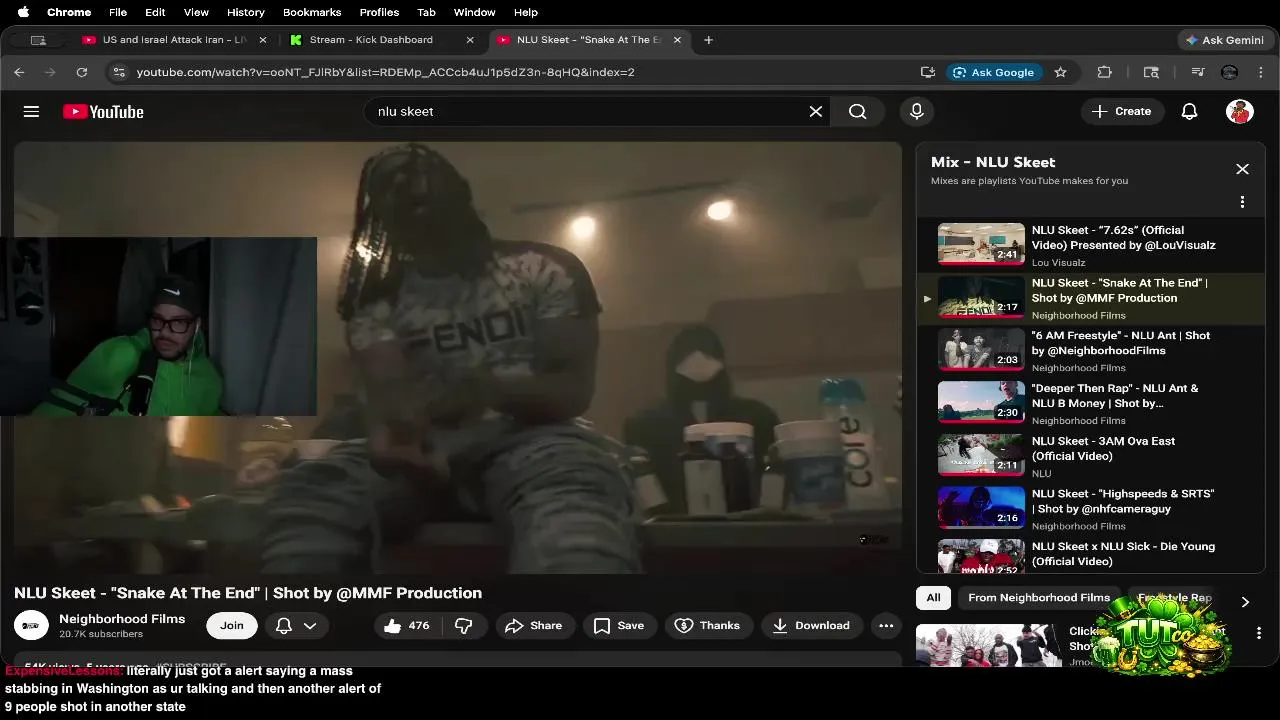Viewport: 1280px width, 720px height.
Task: Clear the search text with X
Action: point(816,111)
